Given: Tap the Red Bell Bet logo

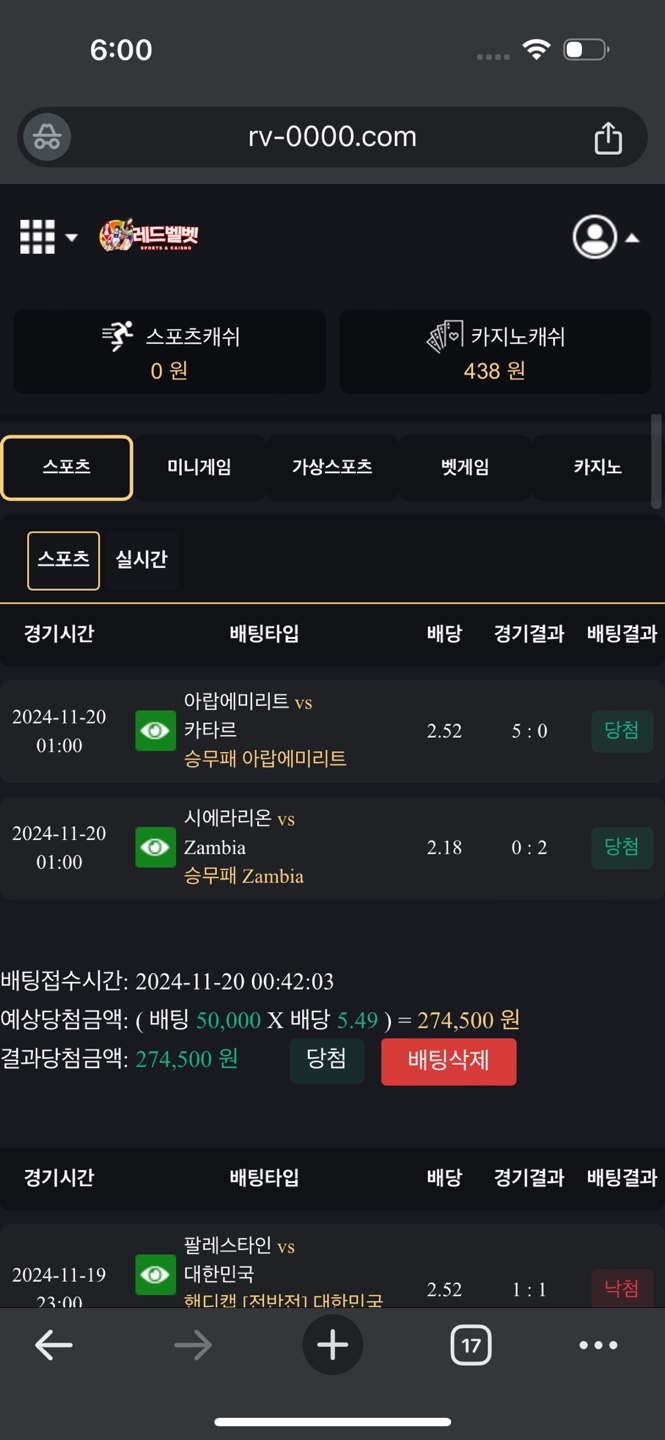Looking at the screenshot, I should pyautogui.click(x=150, y=236).
